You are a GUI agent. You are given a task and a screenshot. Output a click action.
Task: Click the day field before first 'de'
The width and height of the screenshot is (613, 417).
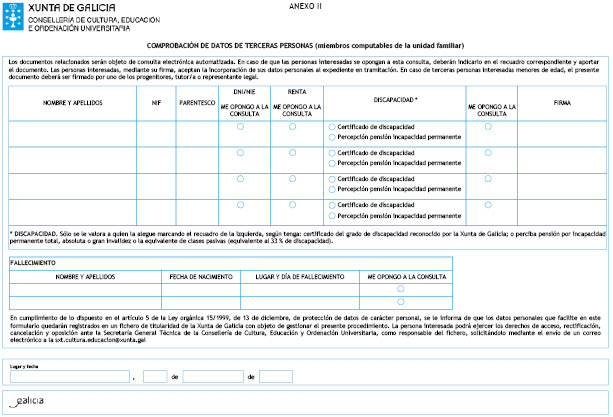pyautogui.click(x=154, y=377)
